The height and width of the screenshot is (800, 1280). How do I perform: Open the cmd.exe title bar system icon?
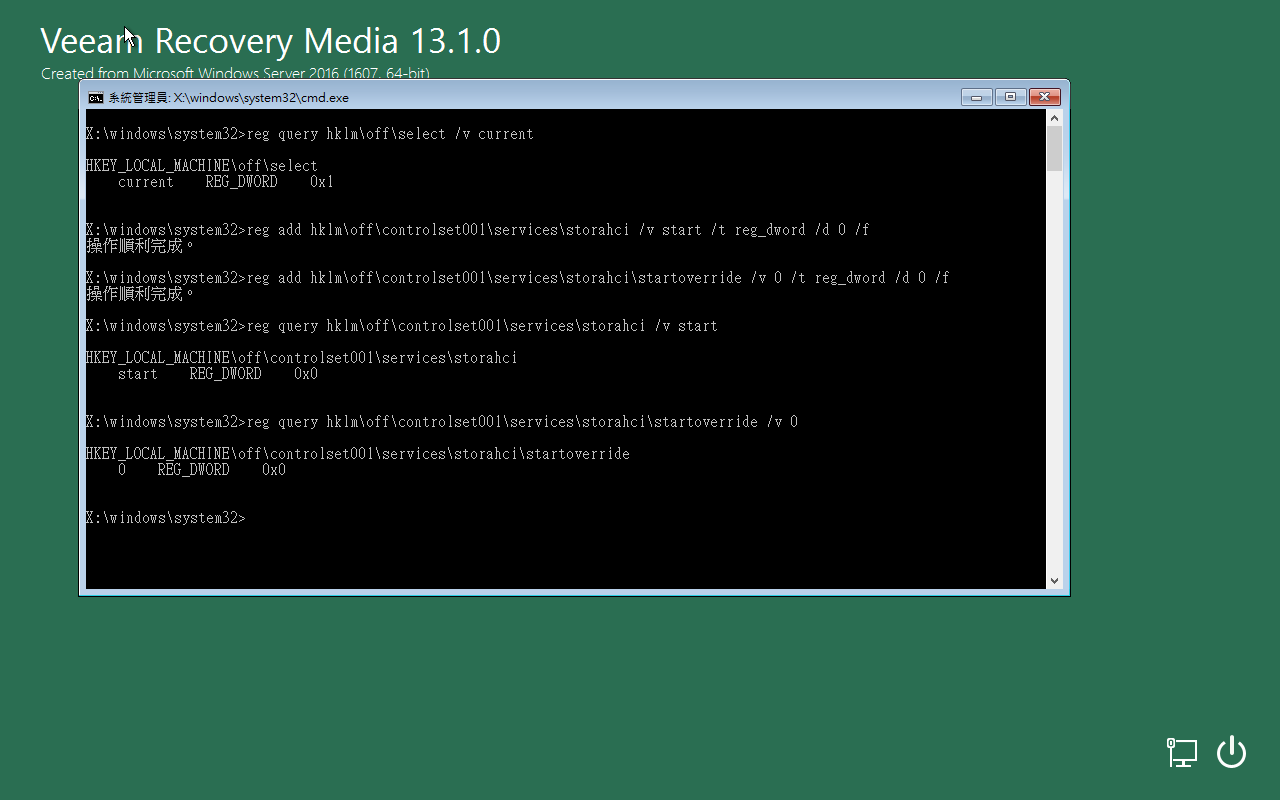click(95, 98)
